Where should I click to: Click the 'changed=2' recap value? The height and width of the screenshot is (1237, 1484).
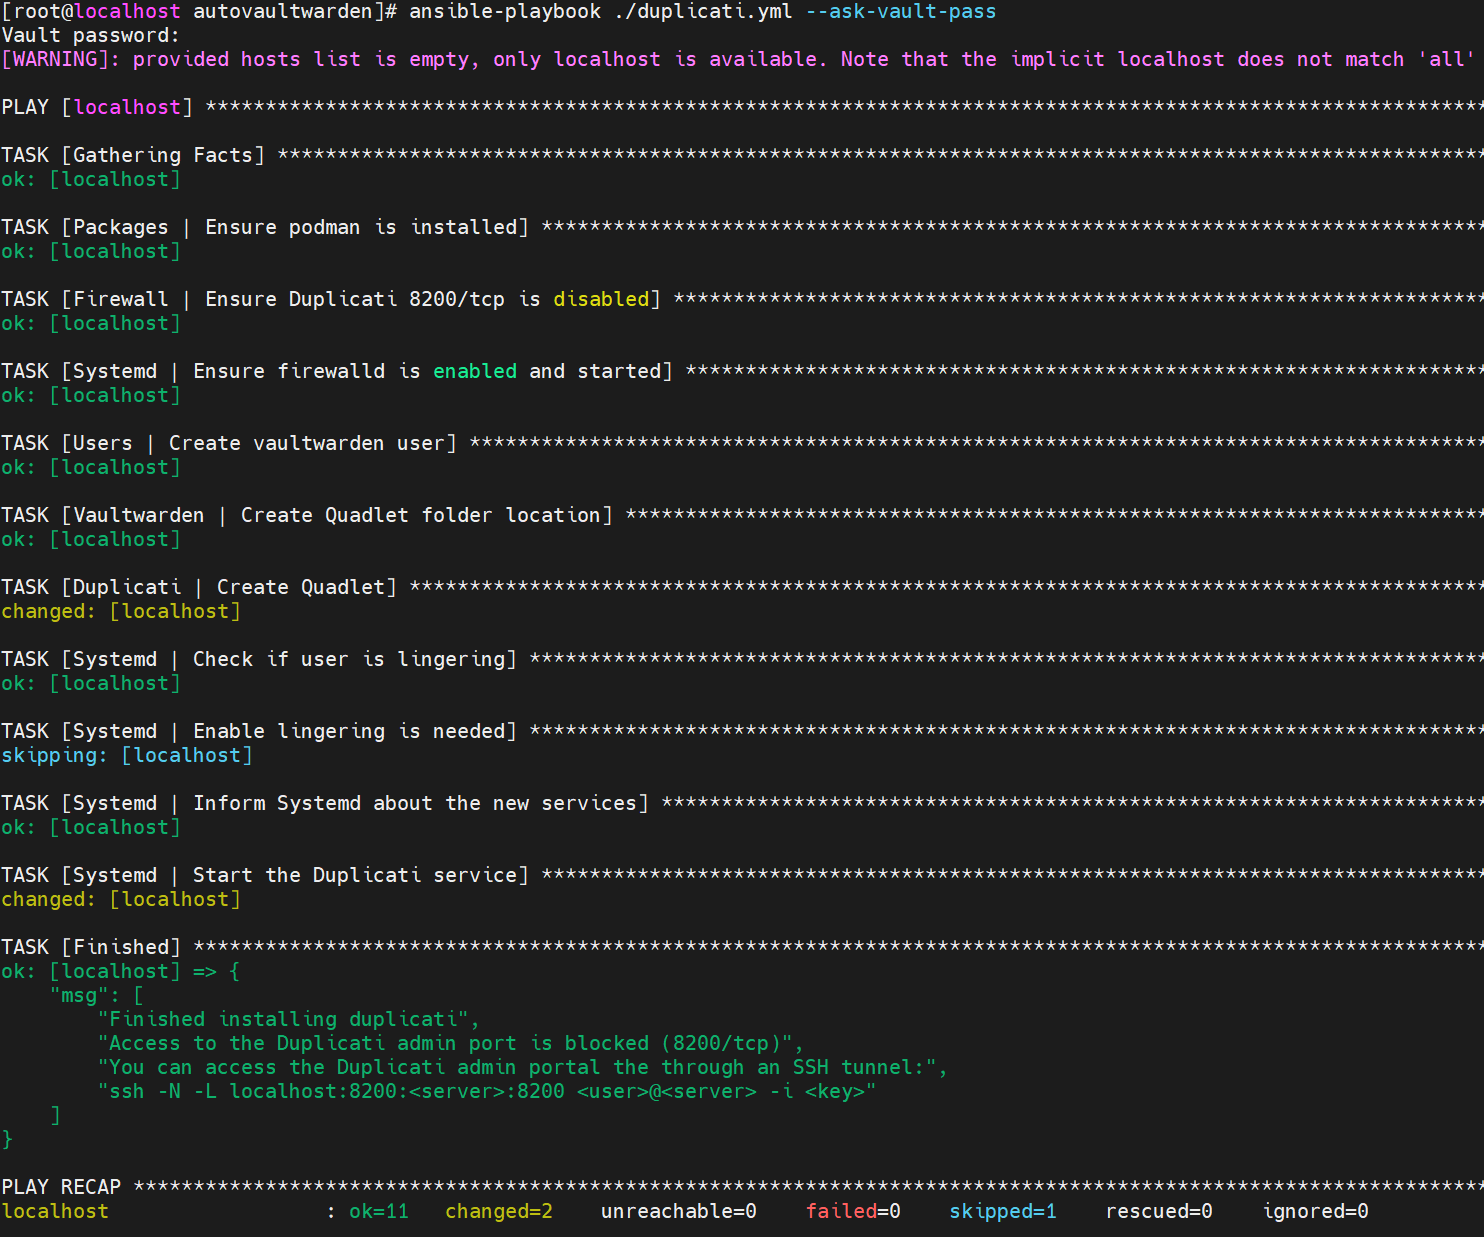tap(499, 1212)
